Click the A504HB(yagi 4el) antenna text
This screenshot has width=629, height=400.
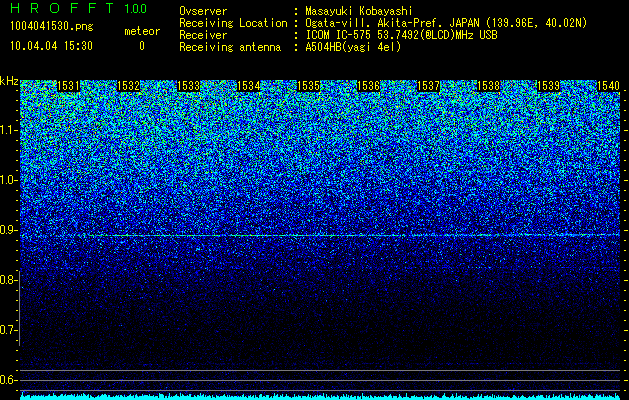point(353,47)
